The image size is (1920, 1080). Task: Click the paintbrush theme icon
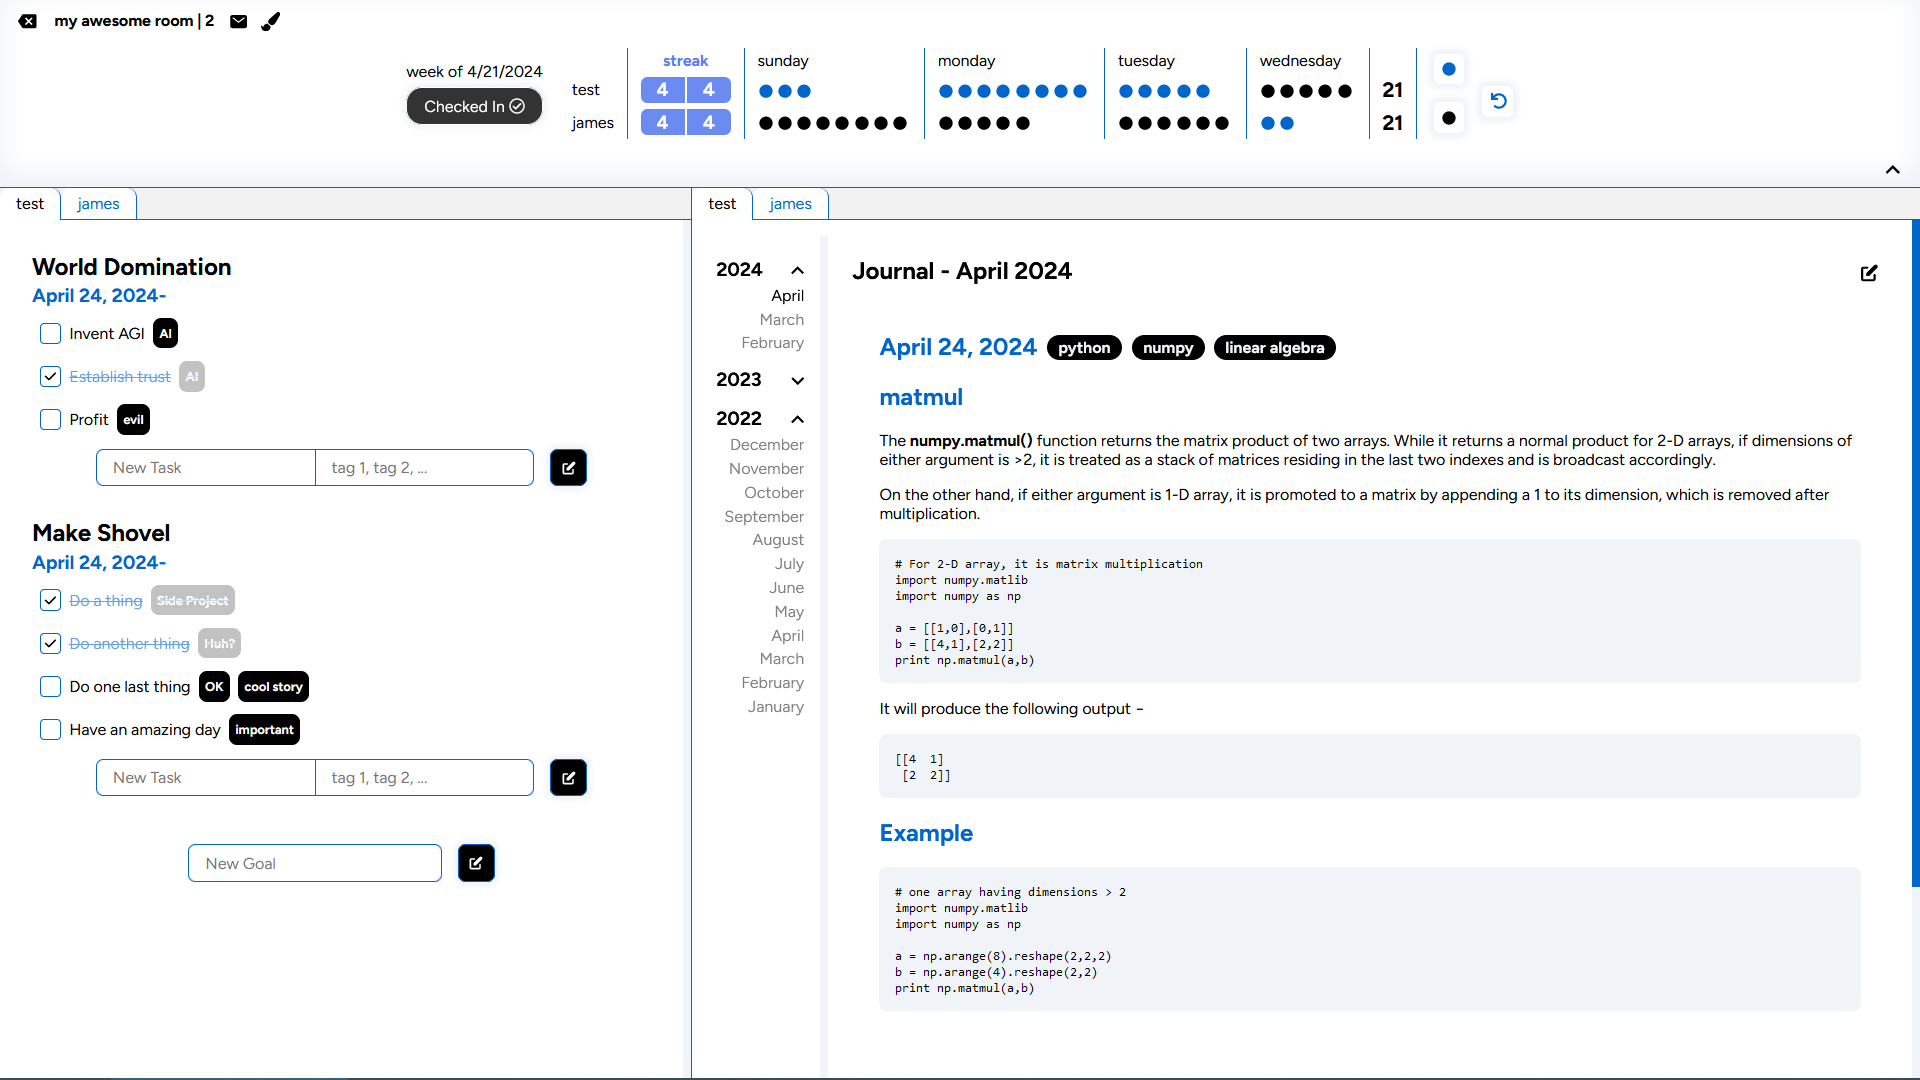click(x=271, y=21)
